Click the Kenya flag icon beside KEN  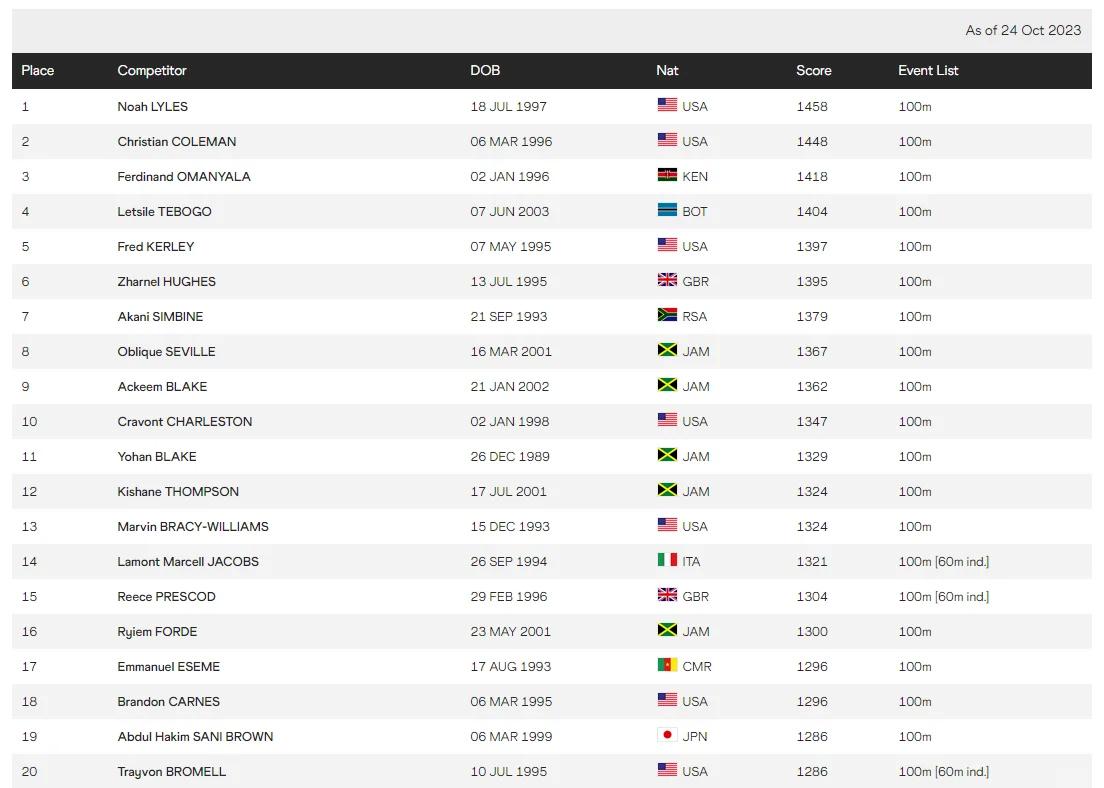[667, 175]
